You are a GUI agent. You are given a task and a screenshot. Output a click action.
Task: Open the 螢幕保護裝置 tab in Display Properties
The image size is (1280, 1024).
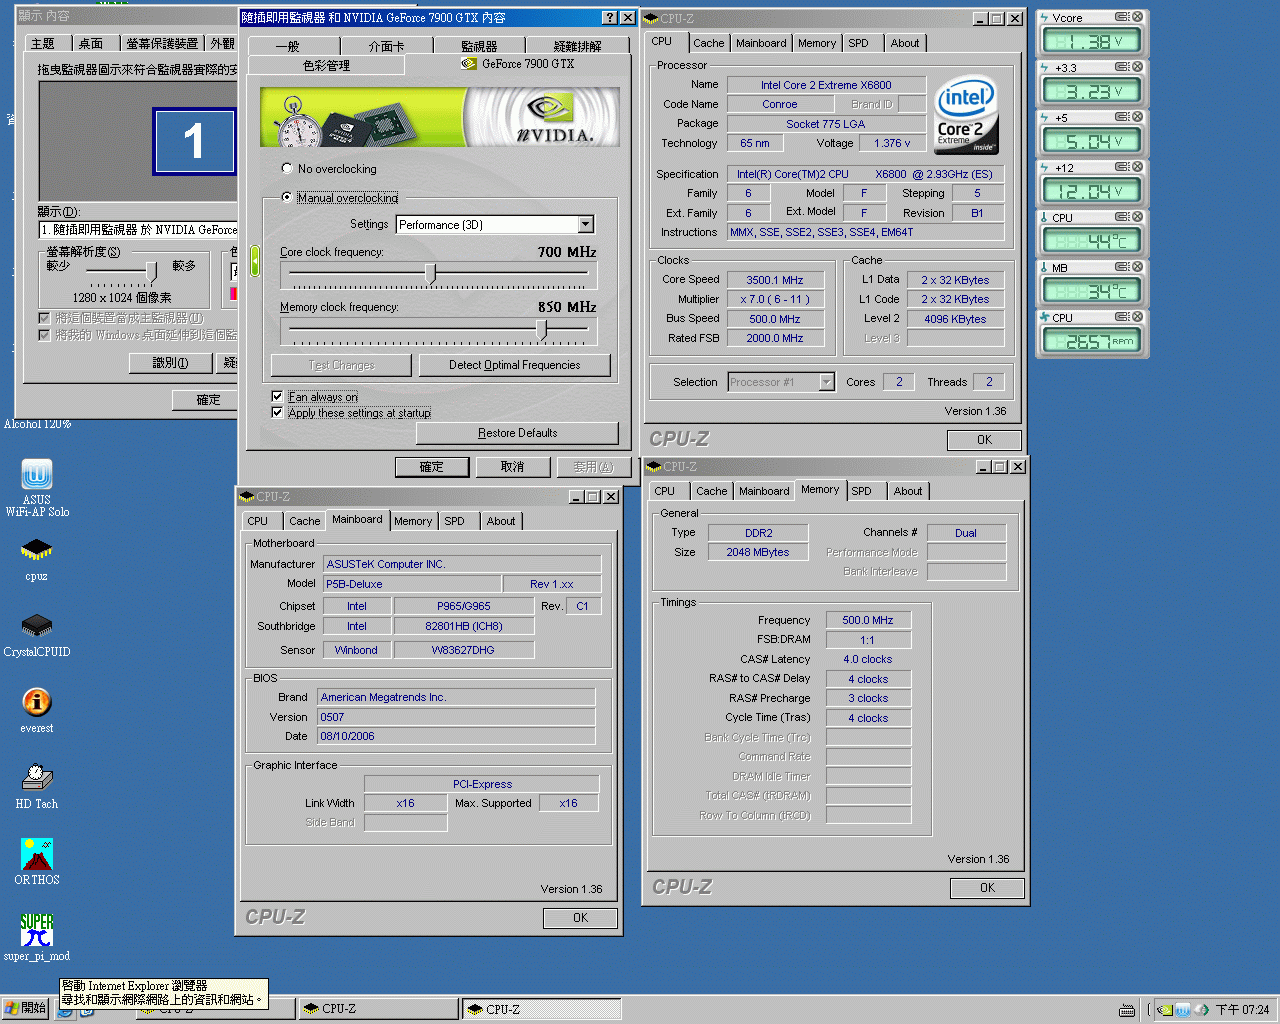pos(162,43)
